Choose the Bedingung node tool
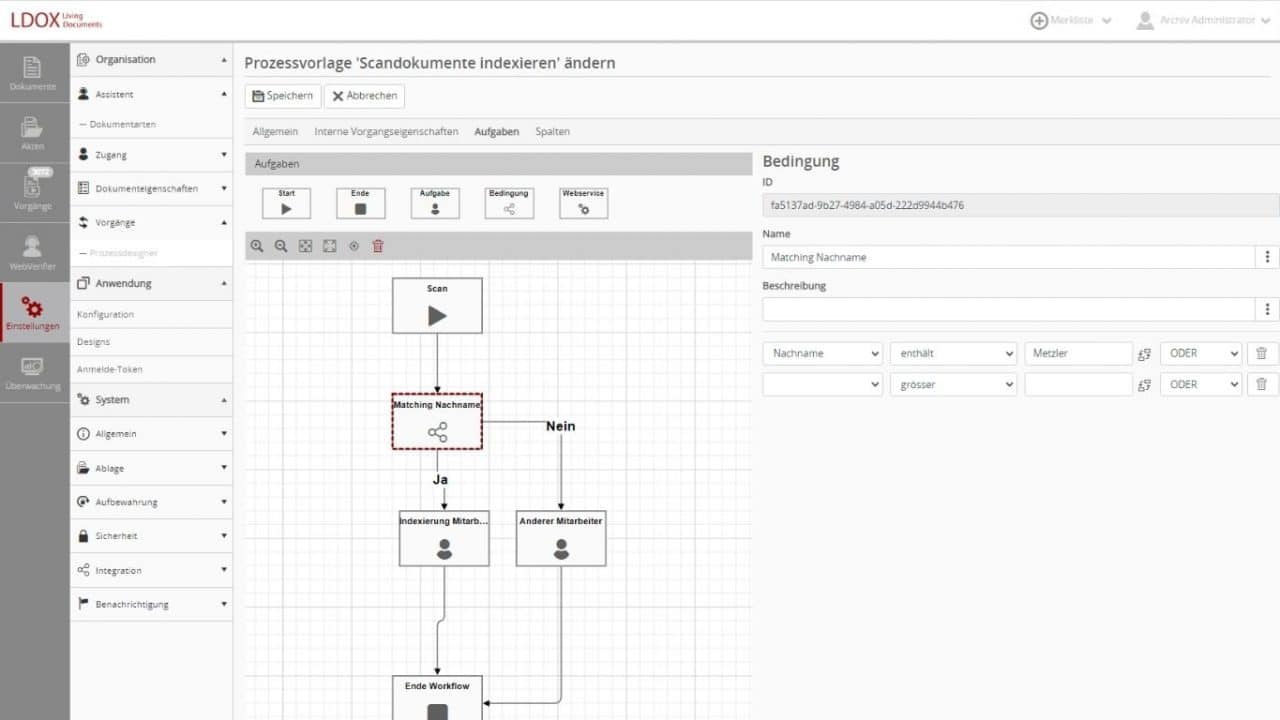 click(x=509, y=203)
